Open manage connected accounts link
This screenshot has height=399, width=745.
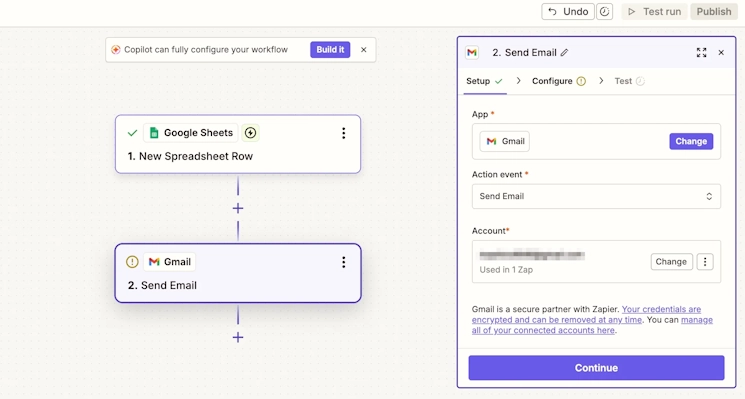pyautogui.click(x=592, y=325)
